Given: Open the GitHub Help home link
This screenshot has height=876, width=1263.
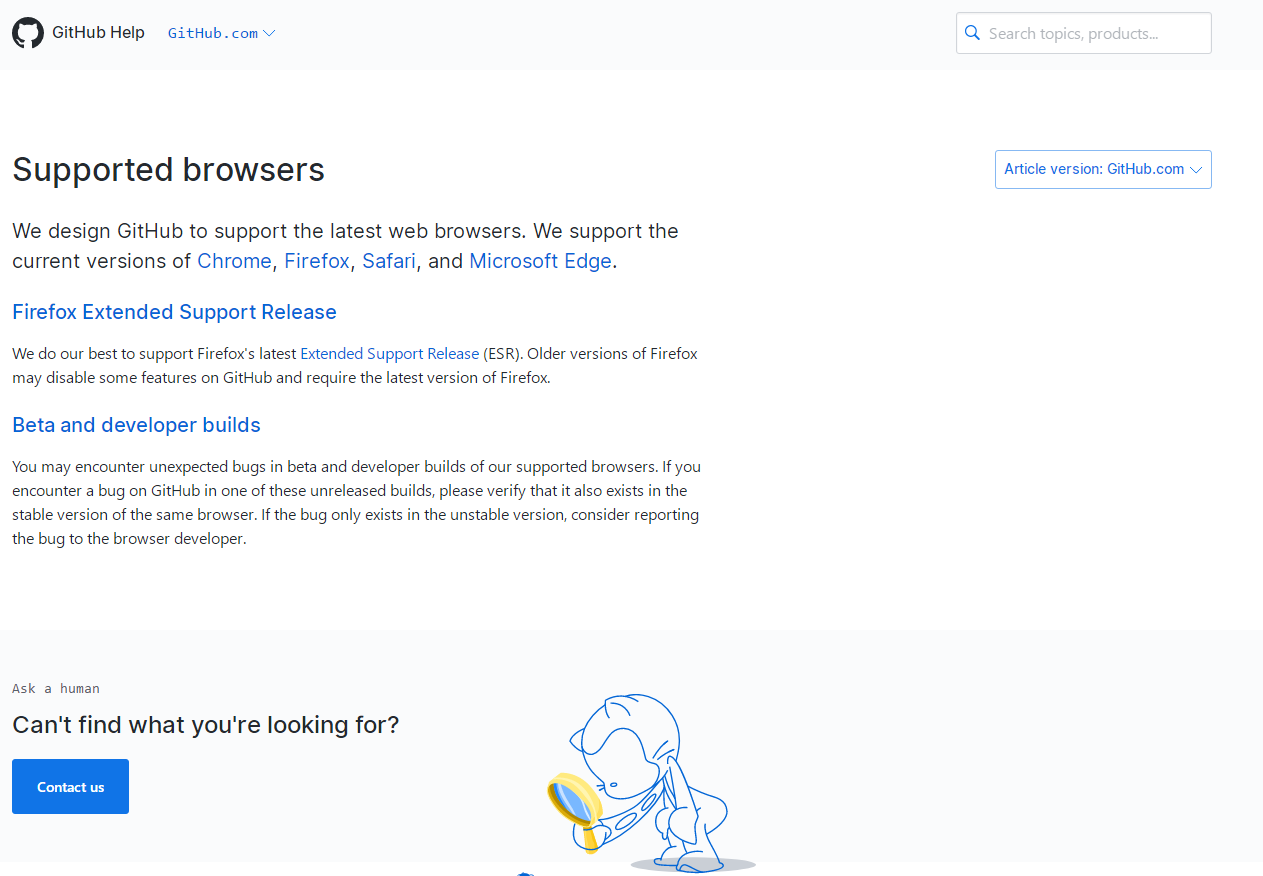Looking at the screenshot, I should pos(98,33).
